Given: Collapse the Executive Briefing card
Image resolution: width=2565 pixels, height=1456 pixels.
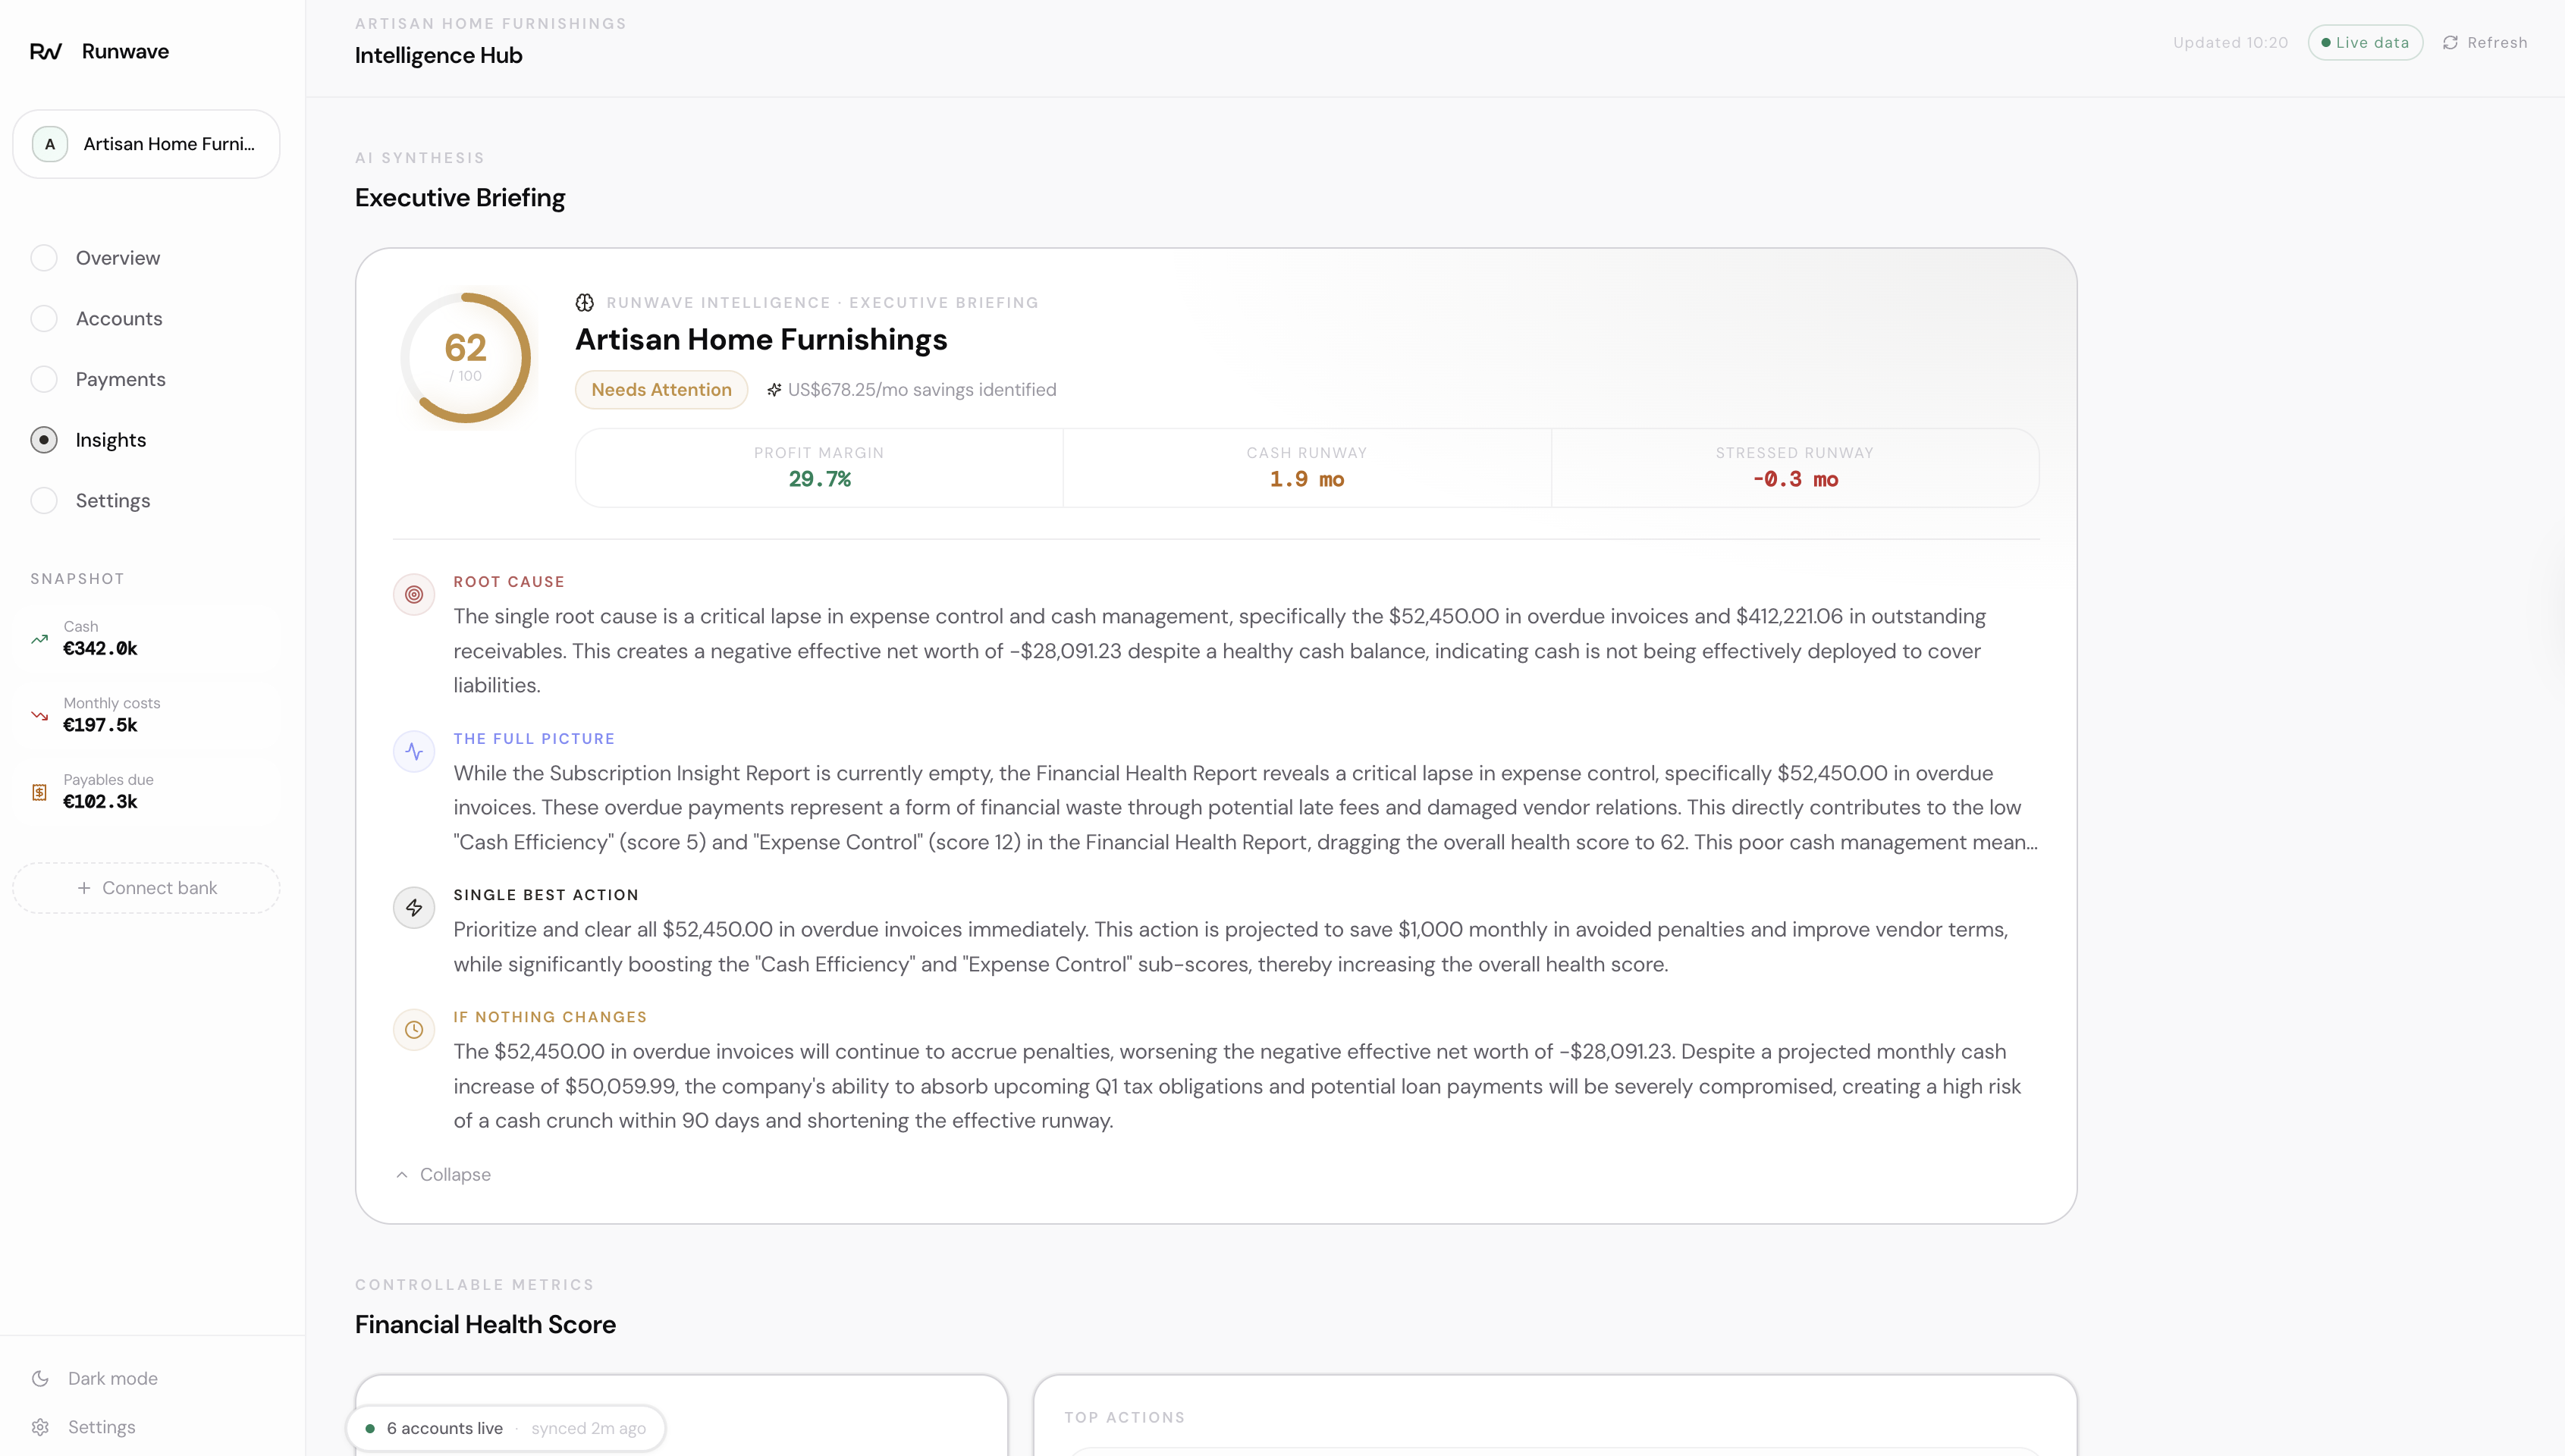Looking at the screenshot, I should tap(443, 1174).
